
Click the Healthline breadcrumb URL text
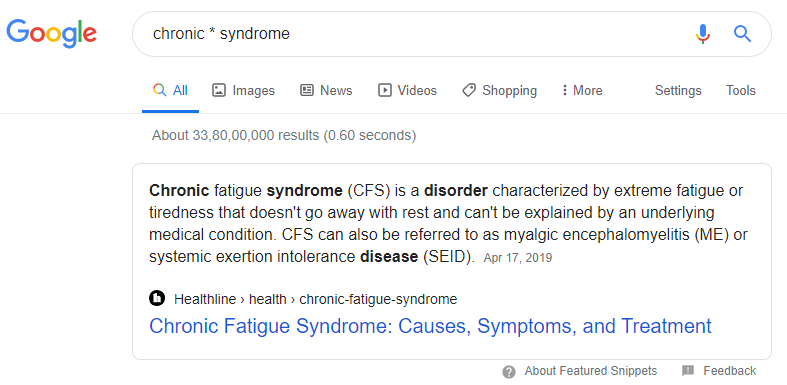click(x=315, y=299)
